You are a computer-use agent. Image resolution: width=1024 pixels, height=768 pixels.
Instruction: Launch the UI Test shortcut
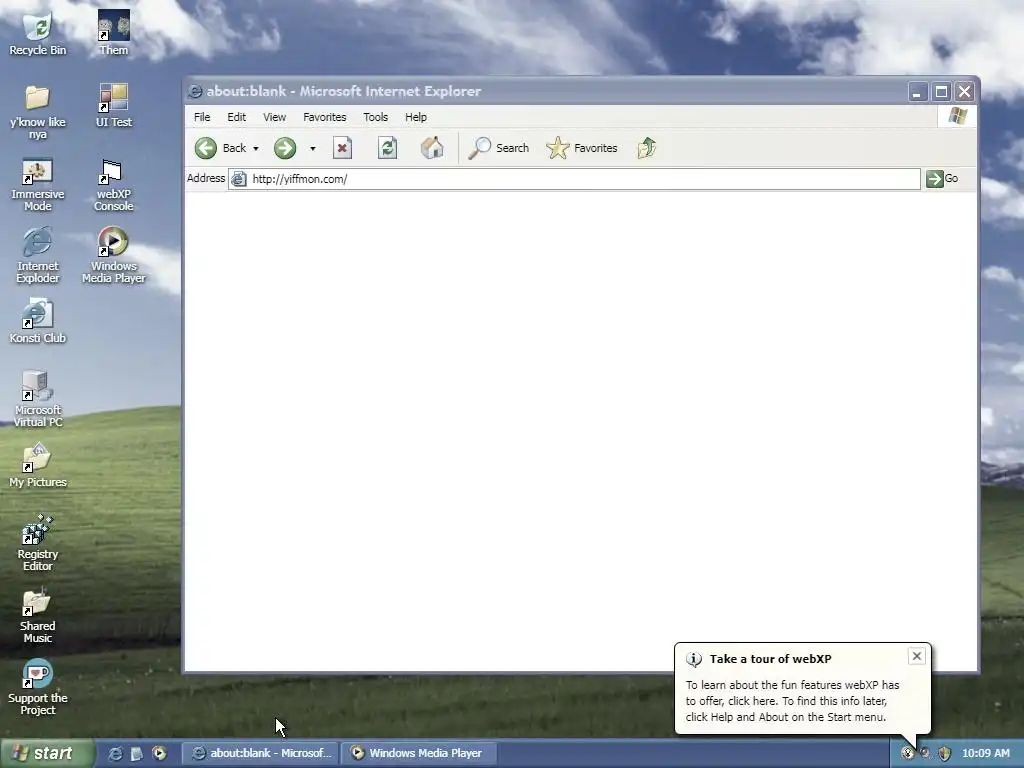[114, 106]
